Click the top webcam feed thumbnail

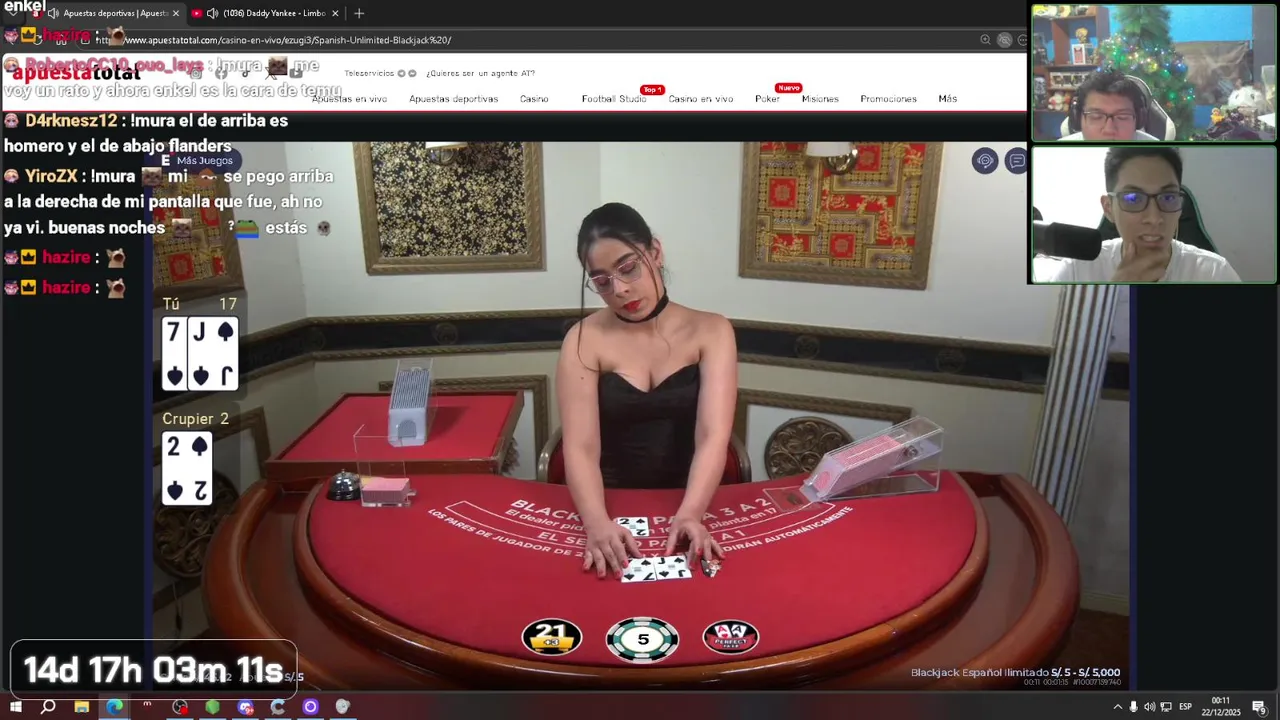point(1154,73)
